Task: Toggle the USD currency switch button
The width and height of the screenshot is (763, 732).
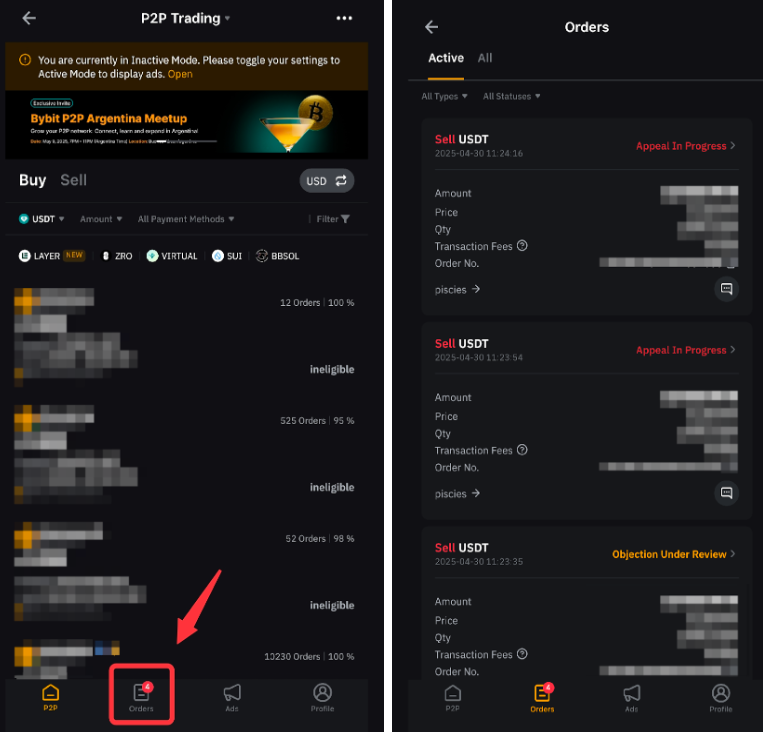Action: click(327, 181)
